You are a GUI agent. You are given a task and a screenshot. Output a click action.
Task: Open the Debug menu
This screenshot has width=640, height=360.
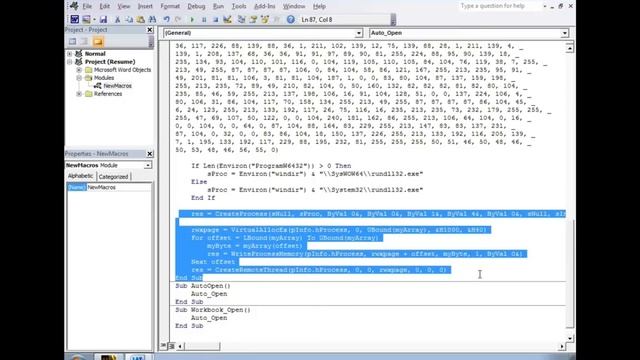(196, 6)
